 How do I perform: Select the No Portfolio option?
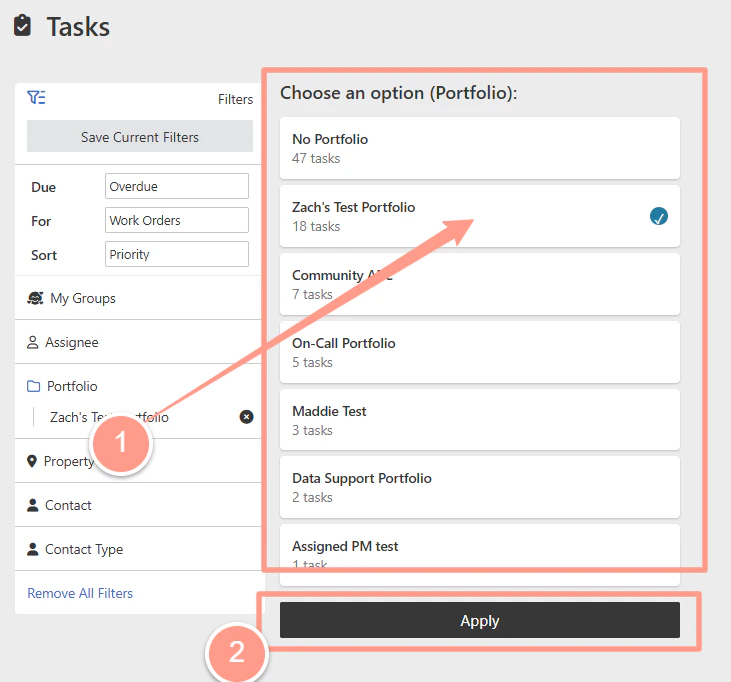(x=480, y=148)
